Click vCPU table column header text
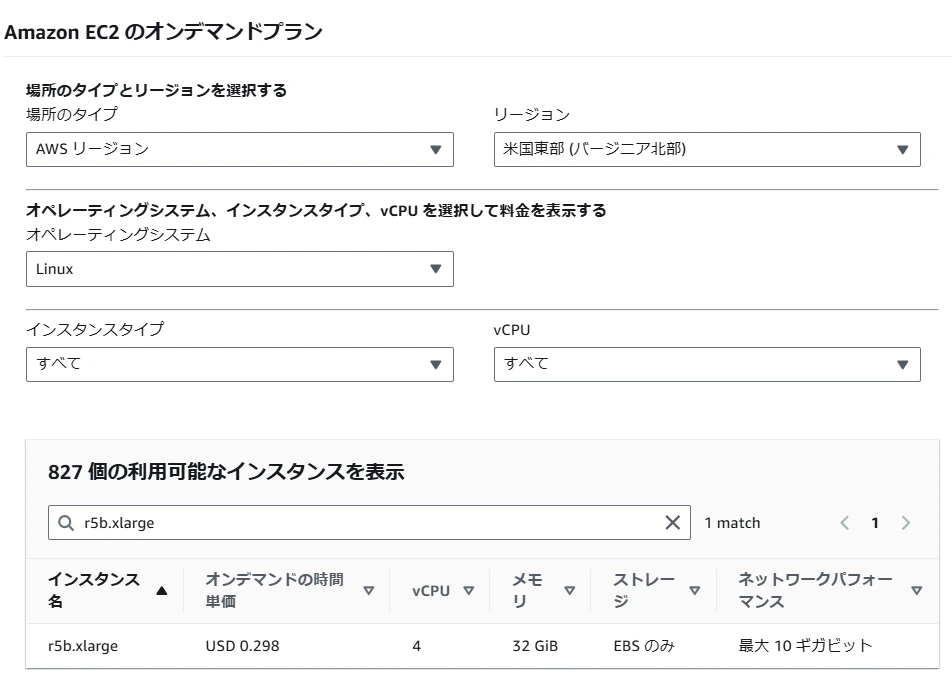 point(431,591)
